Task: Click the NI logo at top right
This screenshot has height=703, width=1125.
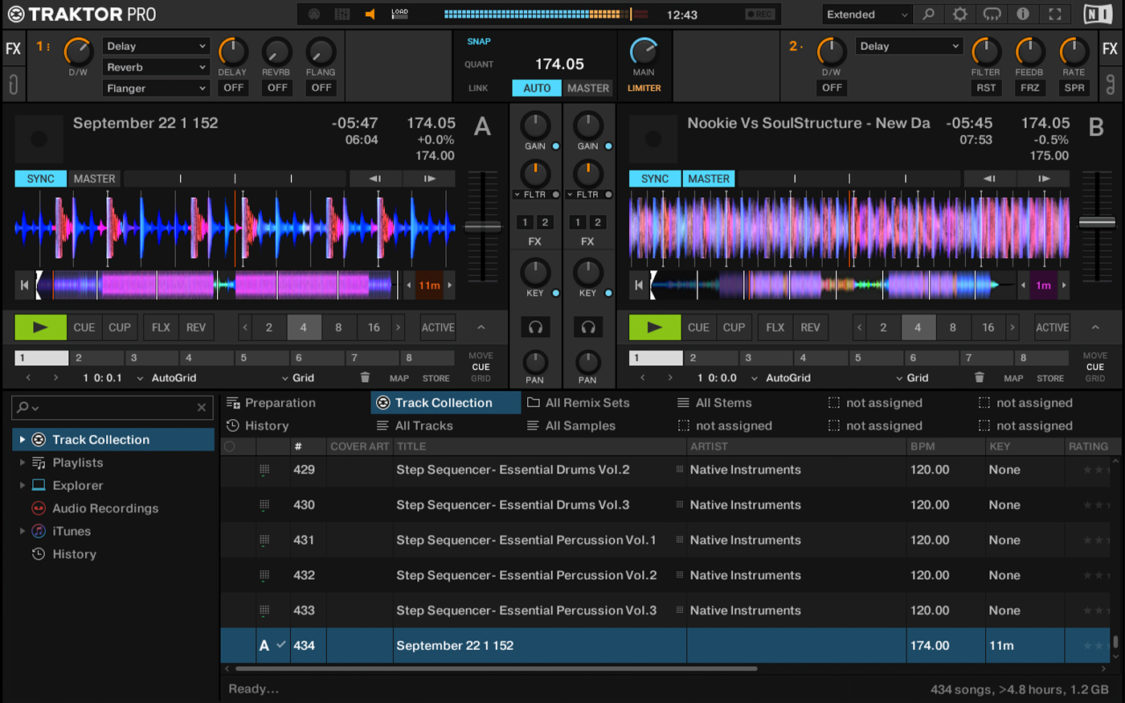Action: tap(1100, 14)
